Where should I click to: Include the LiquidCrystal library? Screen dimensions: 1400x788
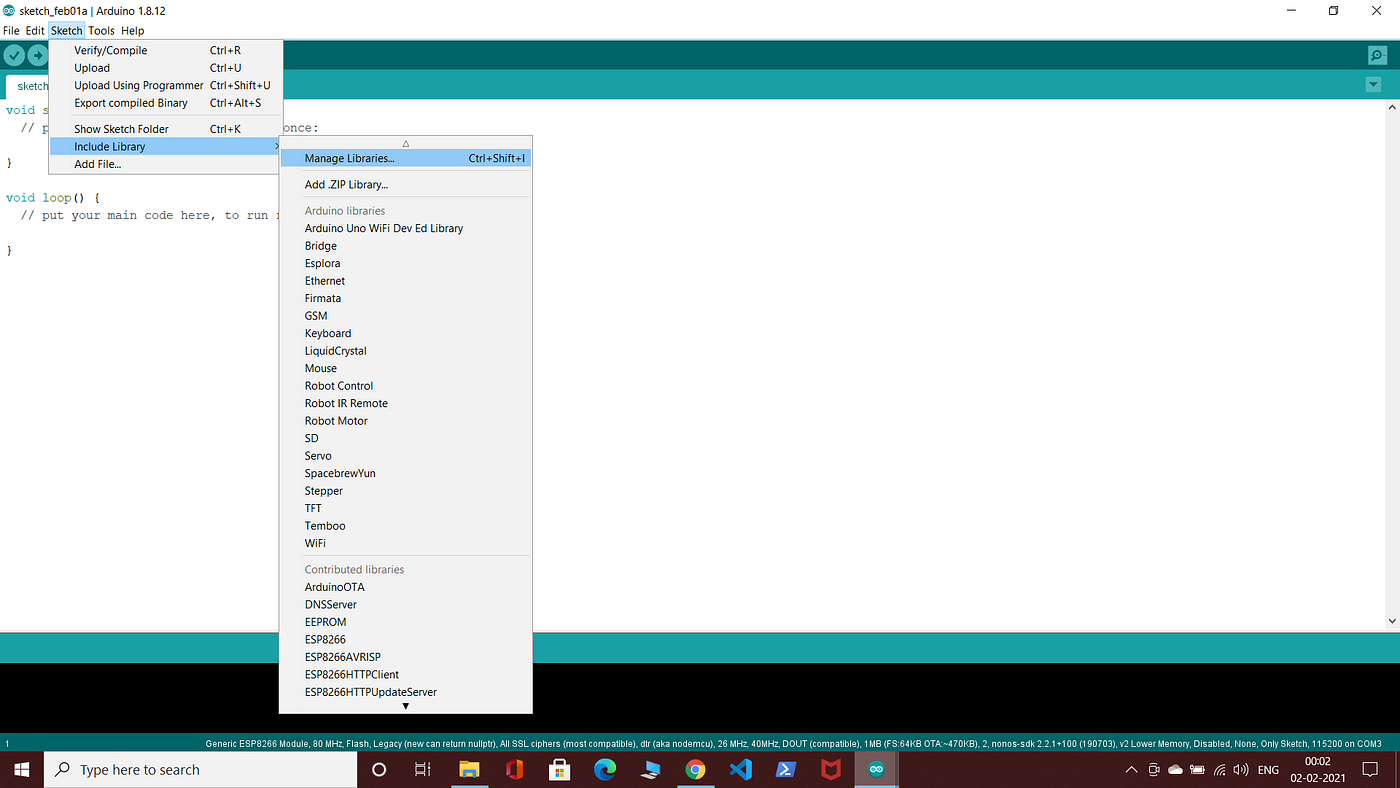(405, 351)
